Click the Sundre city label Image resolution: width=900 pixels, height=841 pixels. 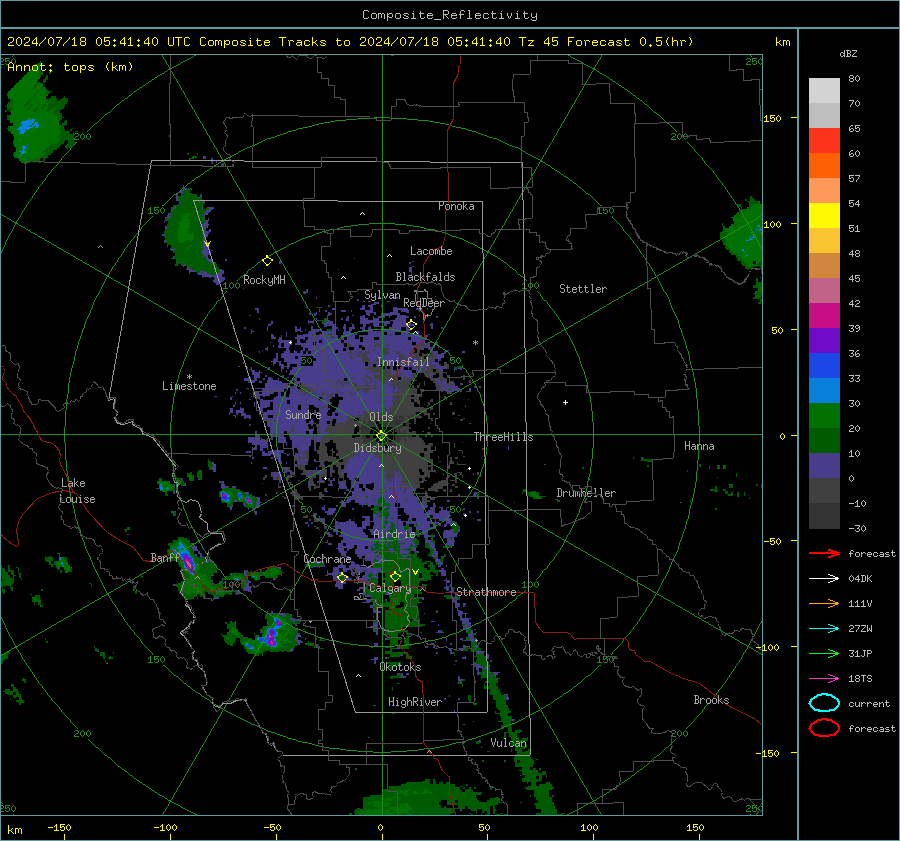tap(303, 415)
